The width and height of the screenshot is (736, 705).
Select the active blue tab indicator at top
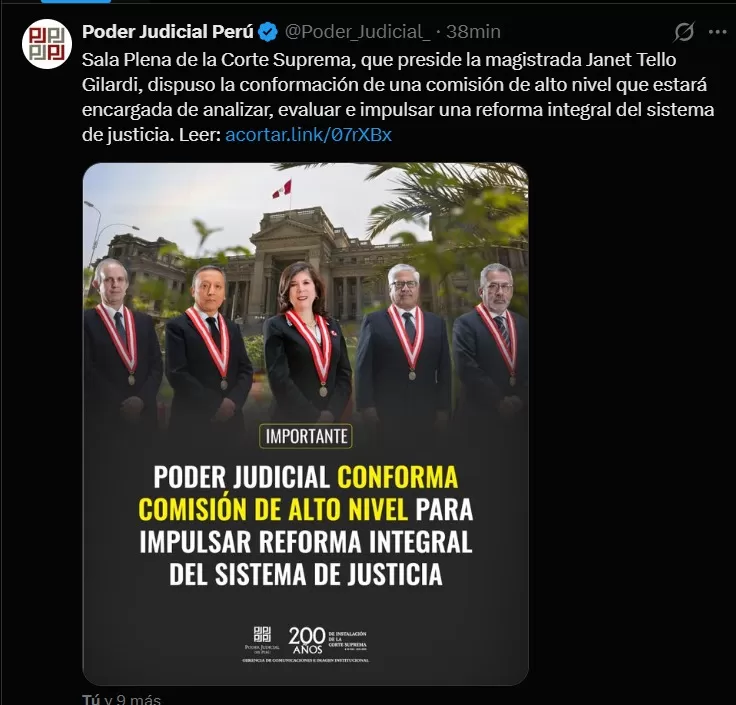76,1
